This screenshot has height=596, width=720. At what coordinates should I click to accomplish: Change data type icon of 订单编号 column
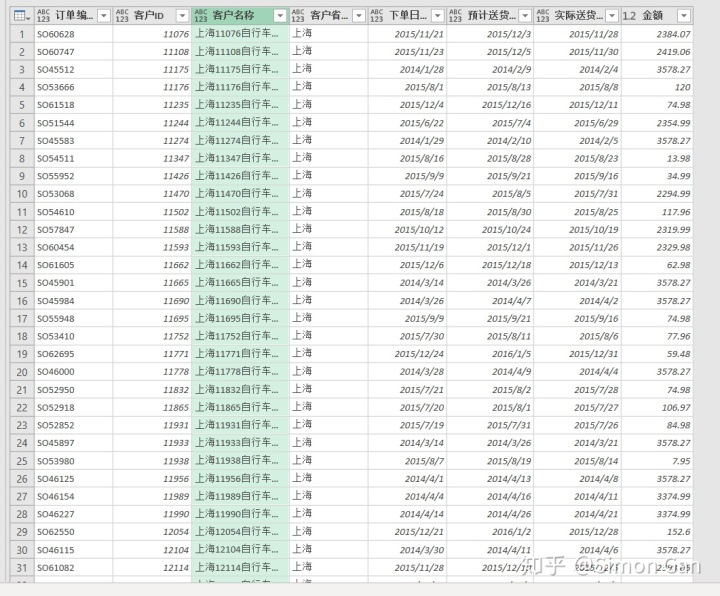coord(43,16)
